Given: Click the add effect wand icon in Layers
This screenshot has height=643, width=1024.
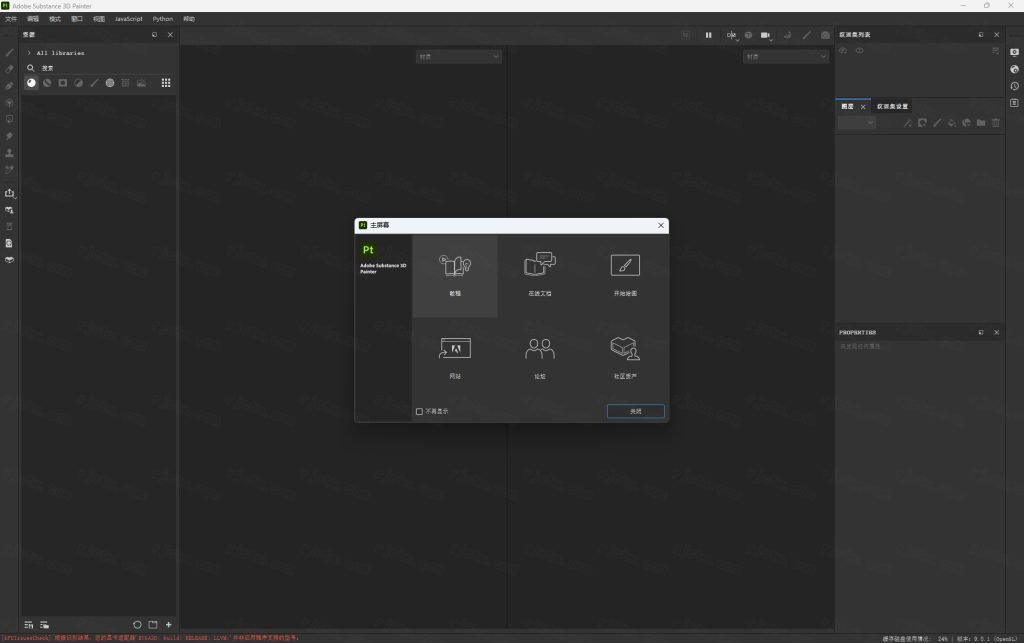Looking at the screenshot, I should (908, 123).
